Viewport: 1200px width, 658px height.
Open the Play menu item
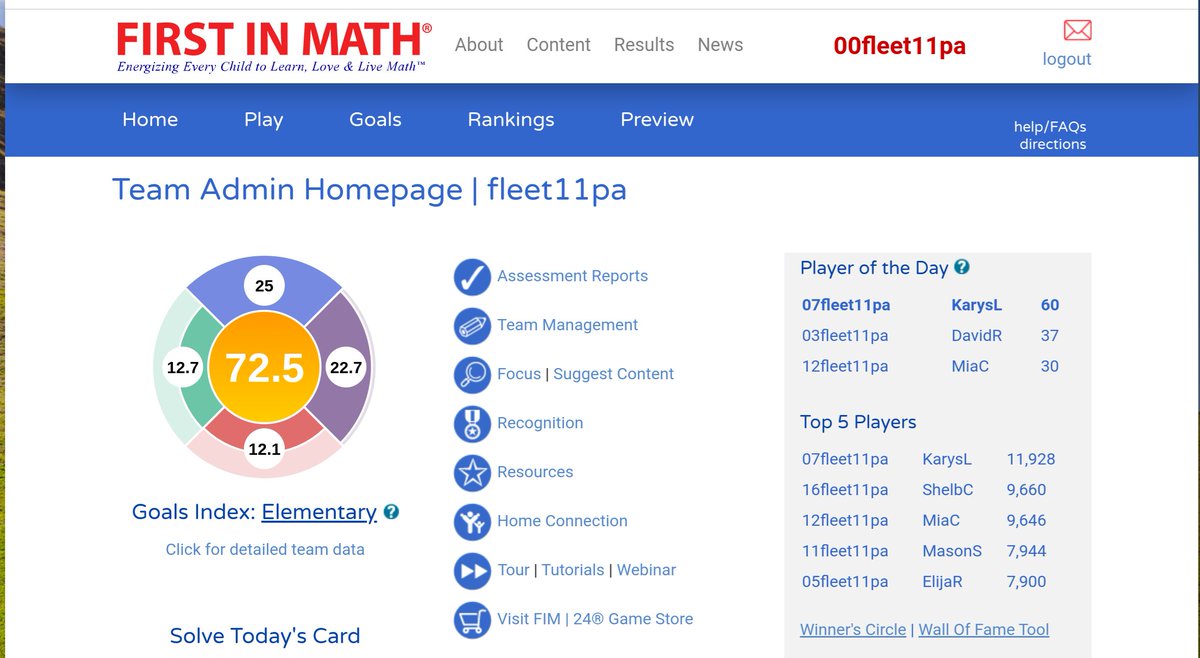coord(263,119)
